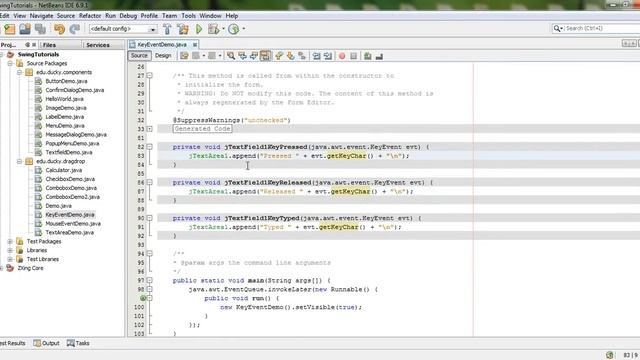Click the Undo arrow icon

(60, 29)
